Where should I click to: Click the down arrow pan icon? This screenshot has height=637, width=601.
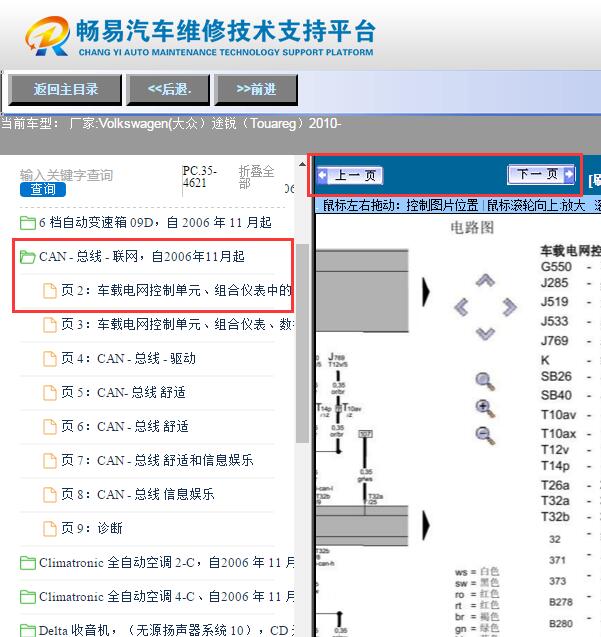point(485,334)
